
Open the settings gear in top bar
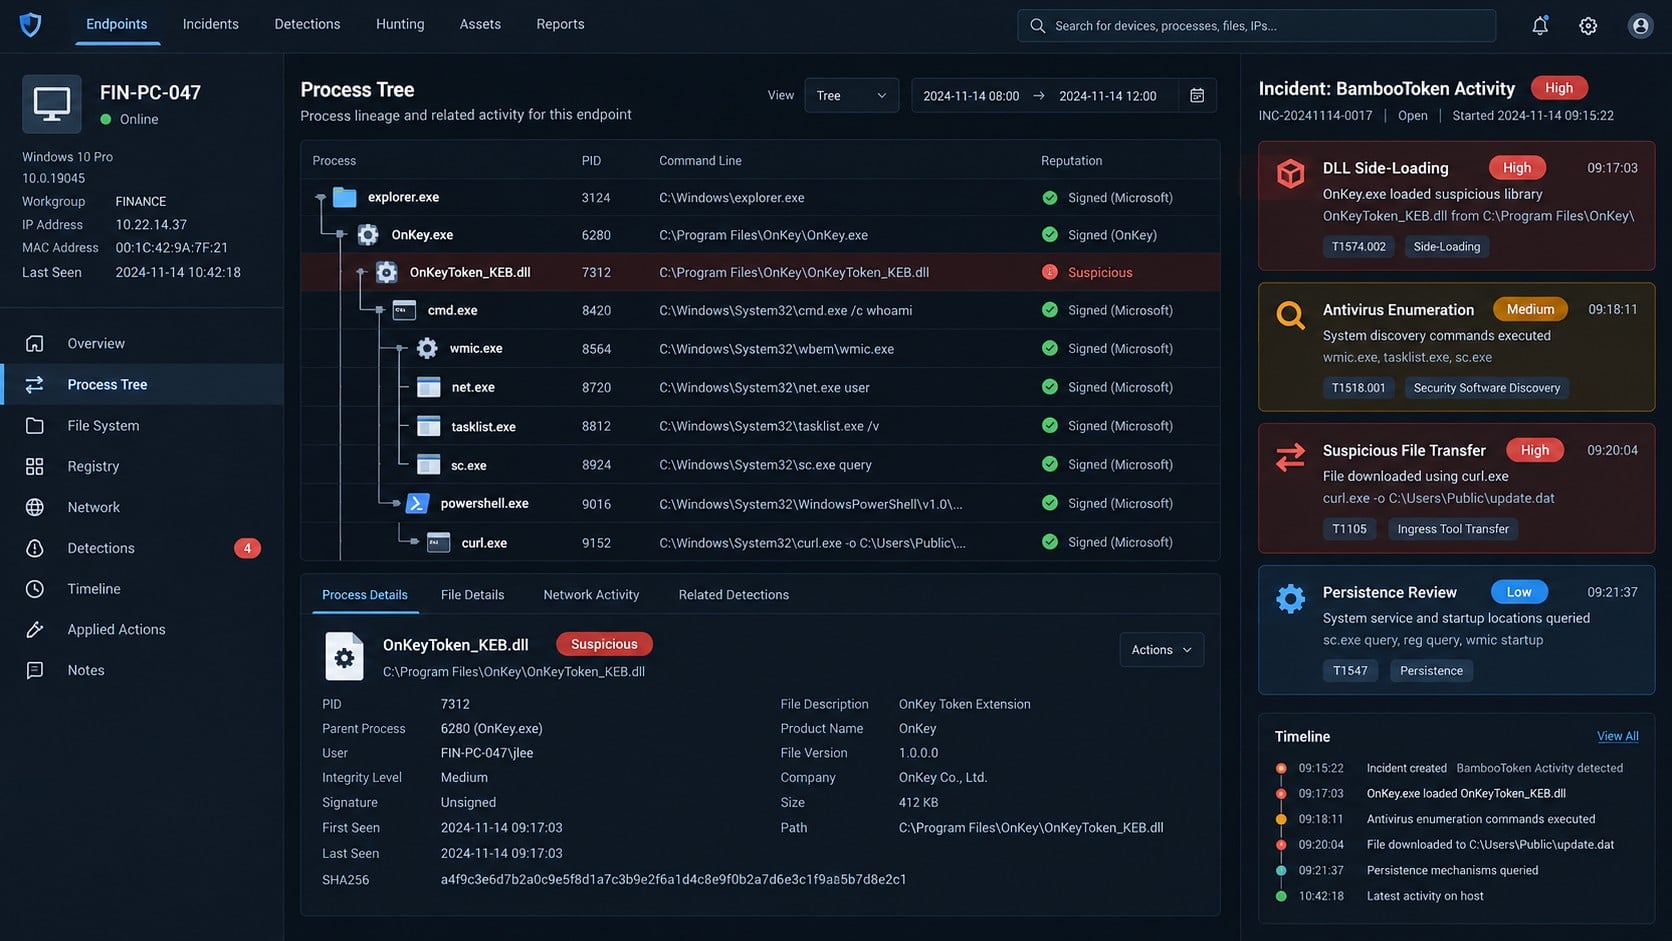click(x=1588, y=26)
